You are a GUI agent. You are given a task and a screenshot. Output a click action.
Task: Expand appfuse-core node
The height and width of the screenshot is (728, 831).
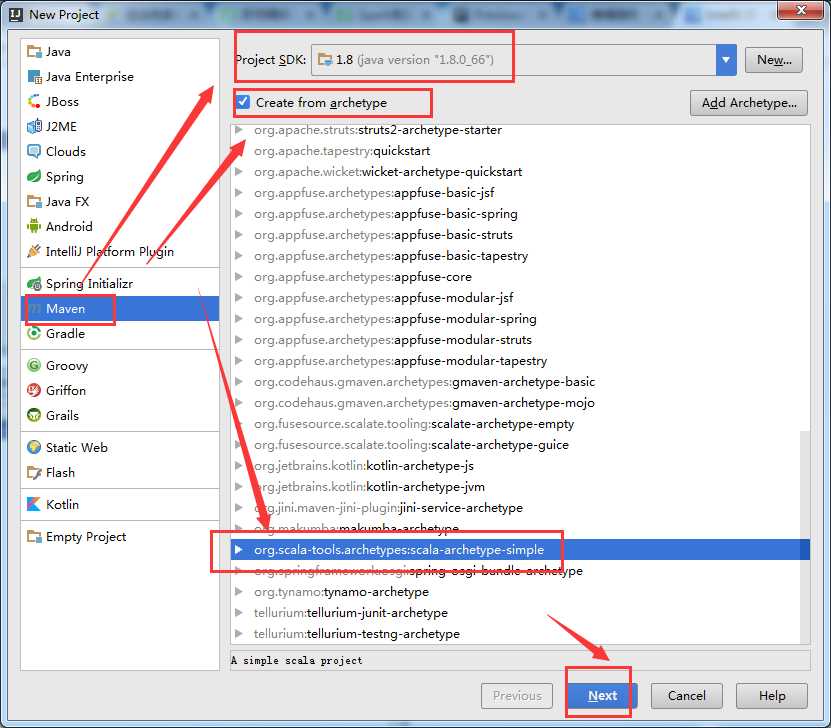point(239,277)
